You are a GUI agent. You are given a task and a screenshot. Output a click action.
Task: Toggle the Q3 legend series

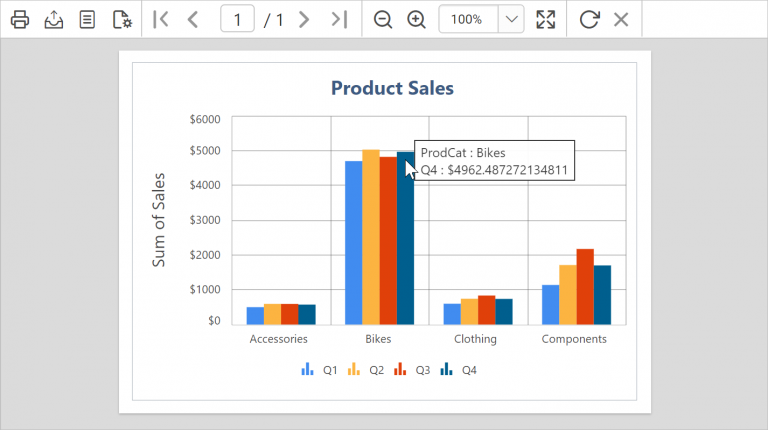click(x=412, y=370)
